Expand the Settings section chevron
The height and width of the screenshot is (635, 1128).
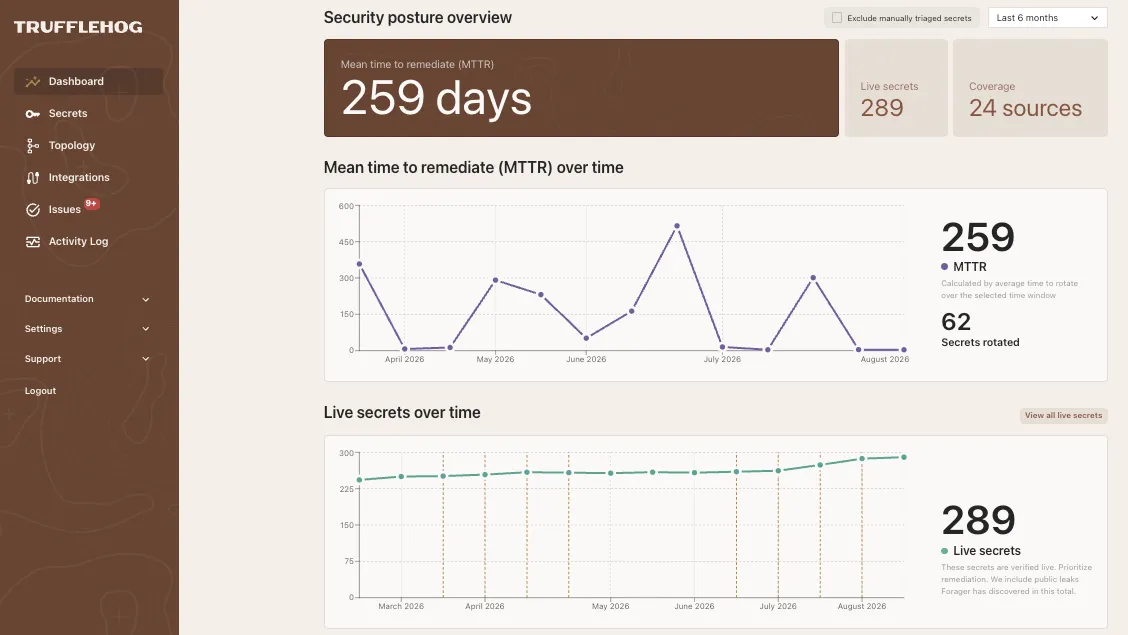pyautogui.click(x=146, y=329)
